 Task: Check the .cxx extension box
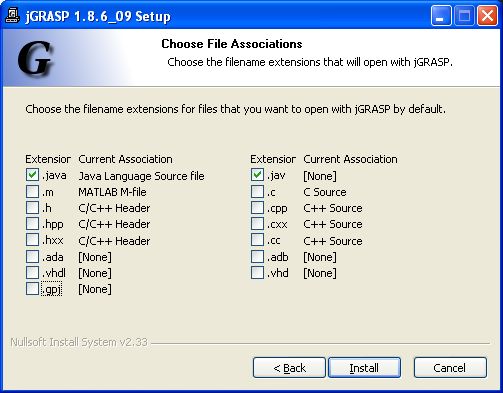click(257, 223)
